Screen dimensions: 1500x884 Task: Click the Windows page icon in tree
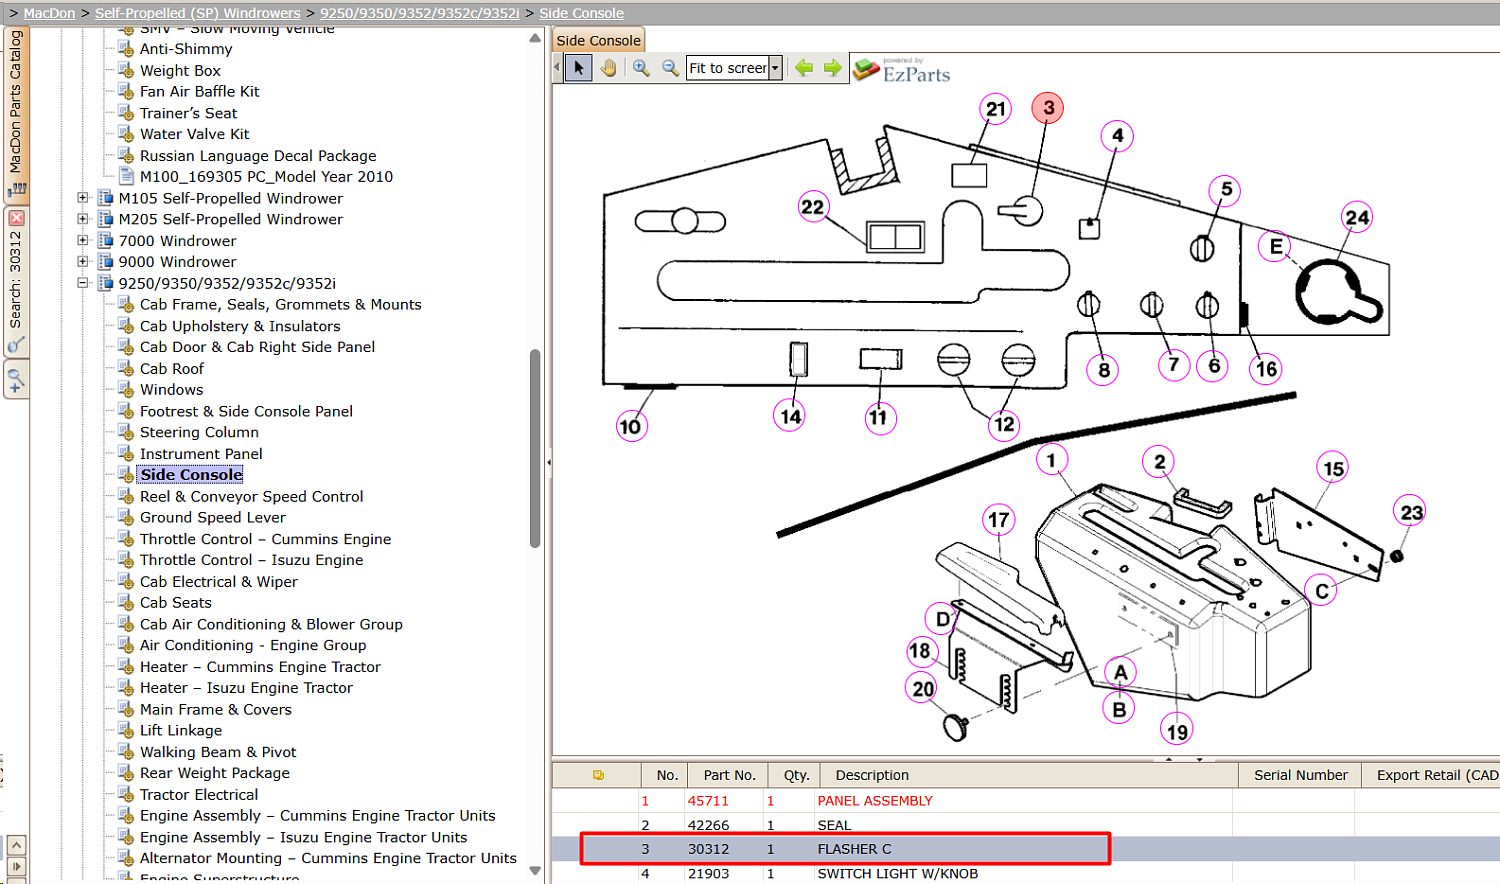pos(126,390)
